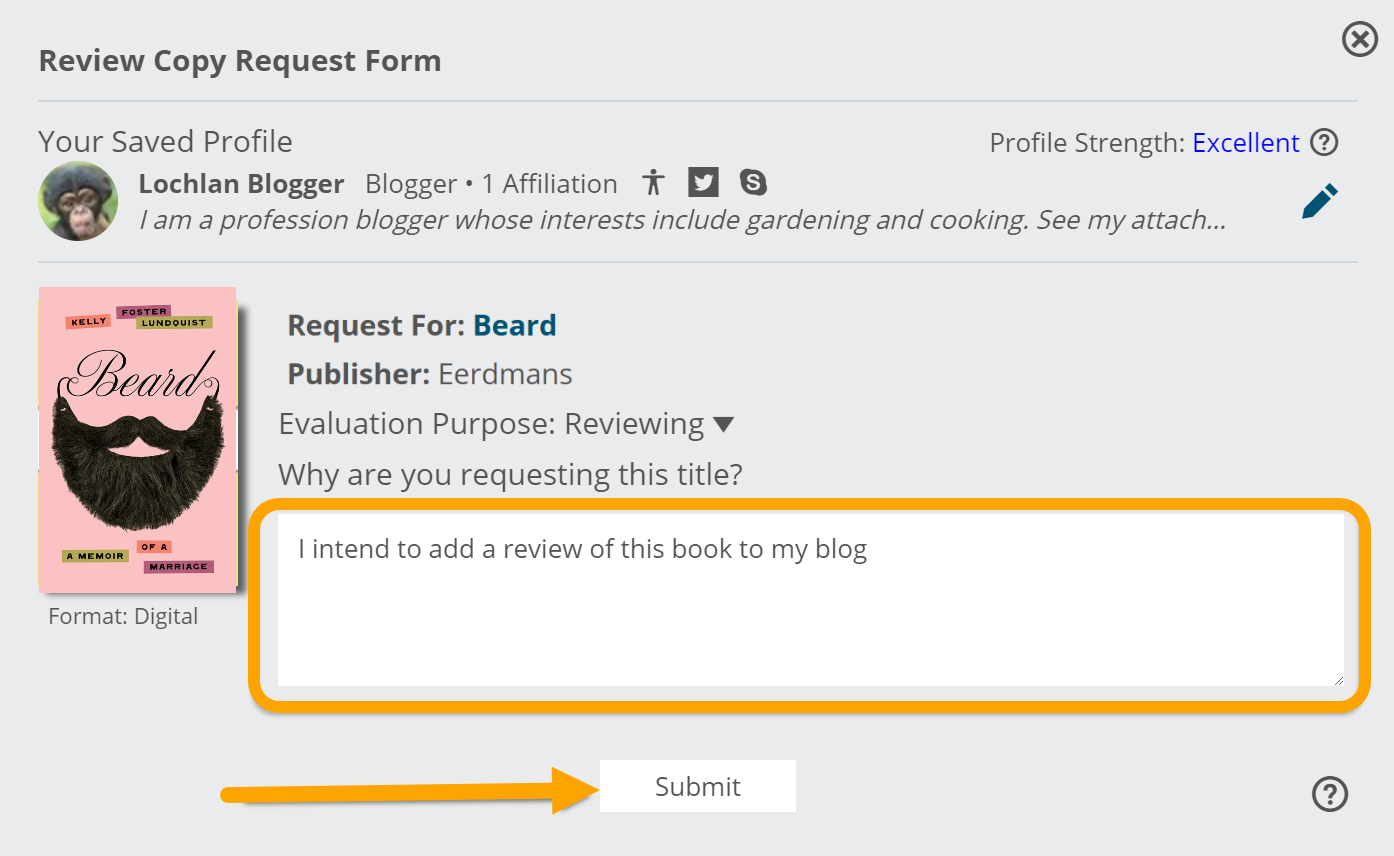Show the 1 Affiliation details
This screenshot has width=1394, height=856.
550,184
